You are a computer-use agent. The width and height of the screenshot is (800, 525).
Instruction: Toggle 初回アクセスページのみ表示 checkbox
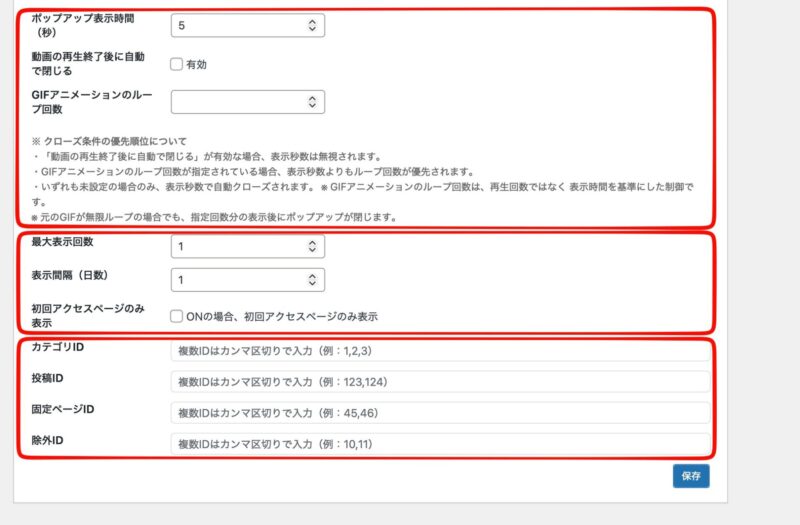[x=176, y=316]
